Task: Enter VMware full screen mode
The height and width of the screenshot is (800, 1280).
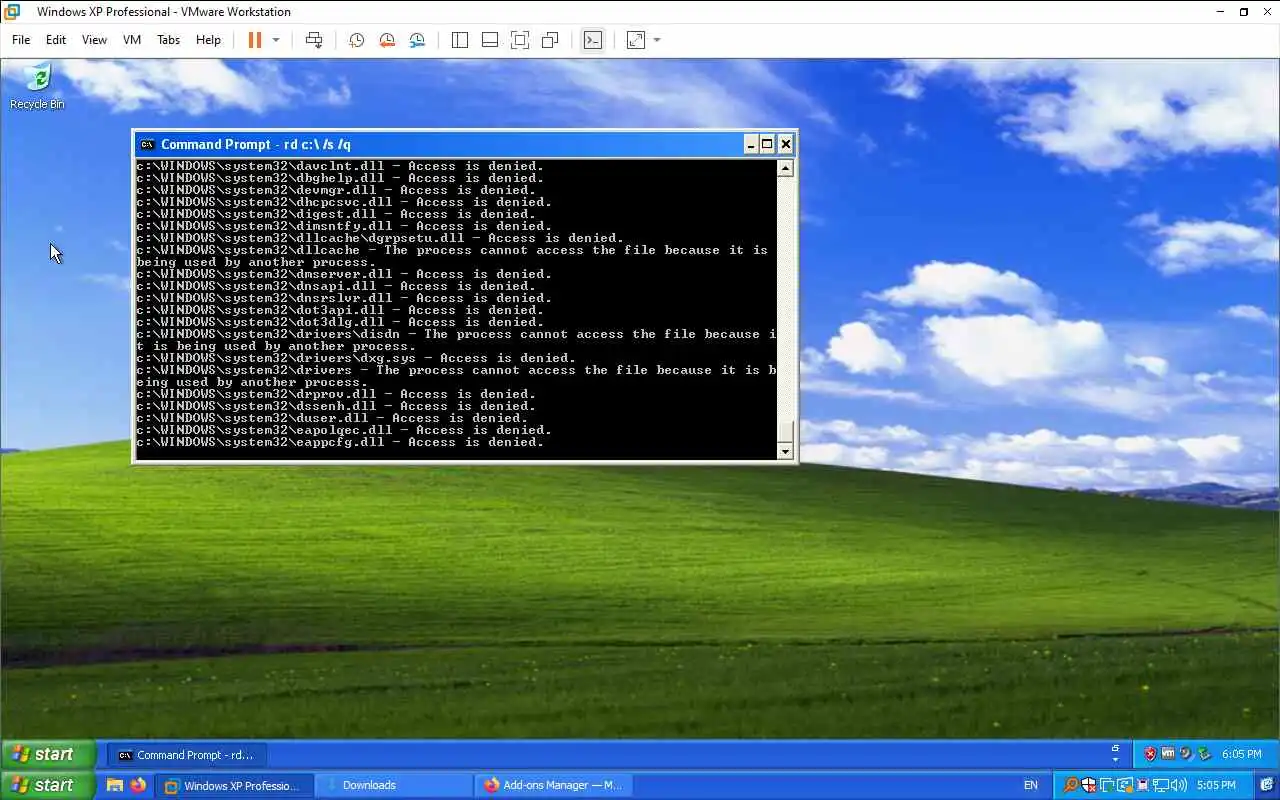Action: [520, 40]
